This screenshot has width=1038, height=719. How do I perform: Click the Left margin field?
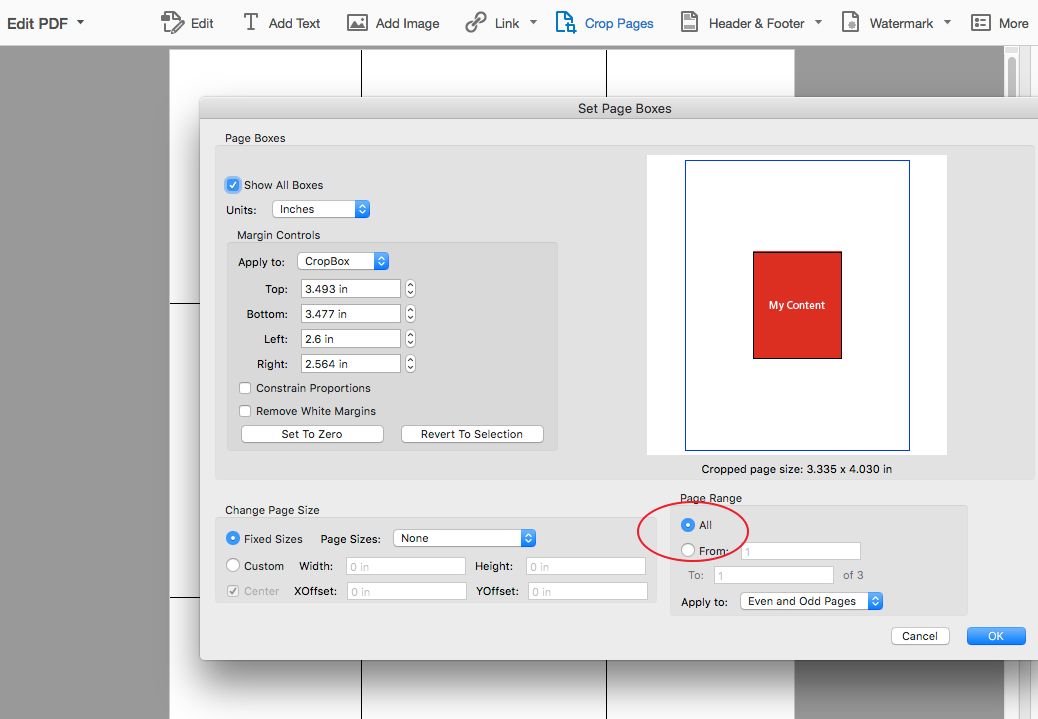[x=351, y=339]
